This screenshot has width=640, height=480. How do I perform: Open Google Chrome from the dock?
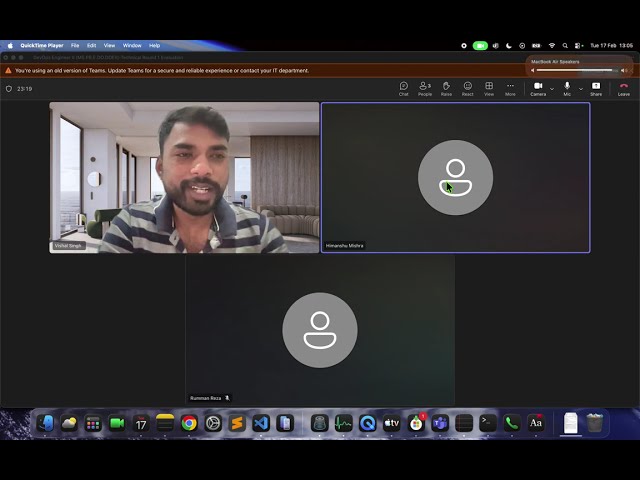189,423
